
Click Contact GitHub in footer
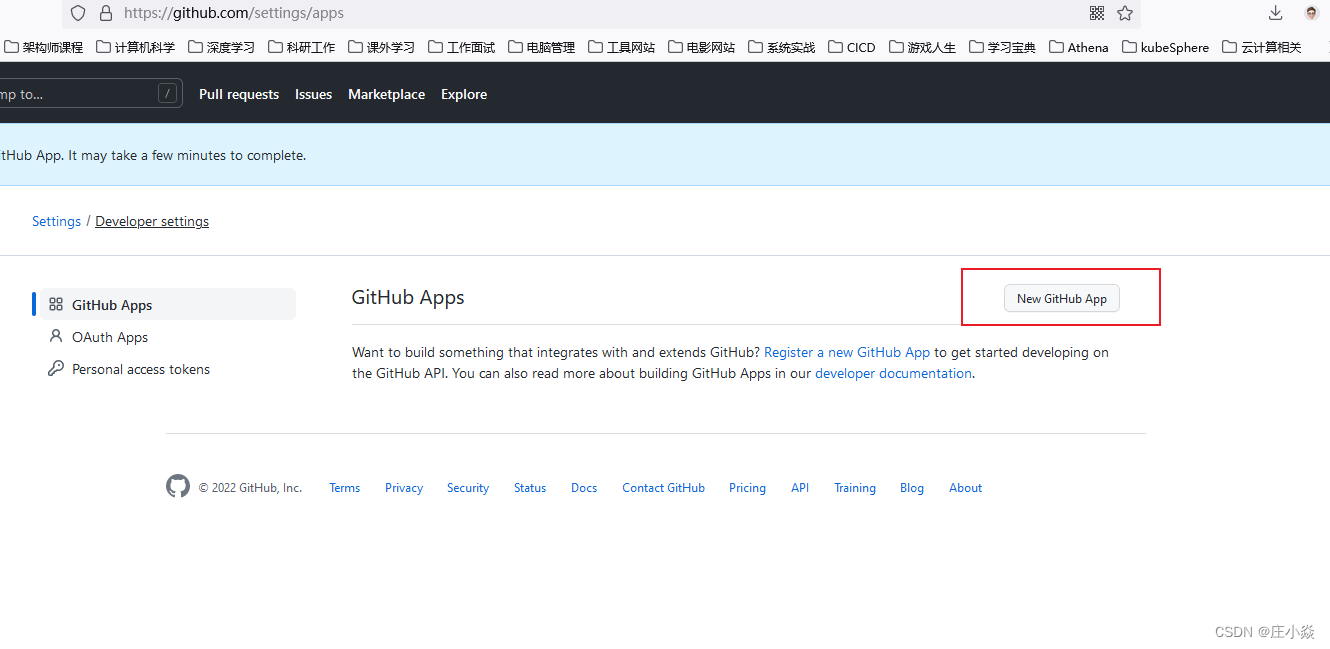[663, 488]
